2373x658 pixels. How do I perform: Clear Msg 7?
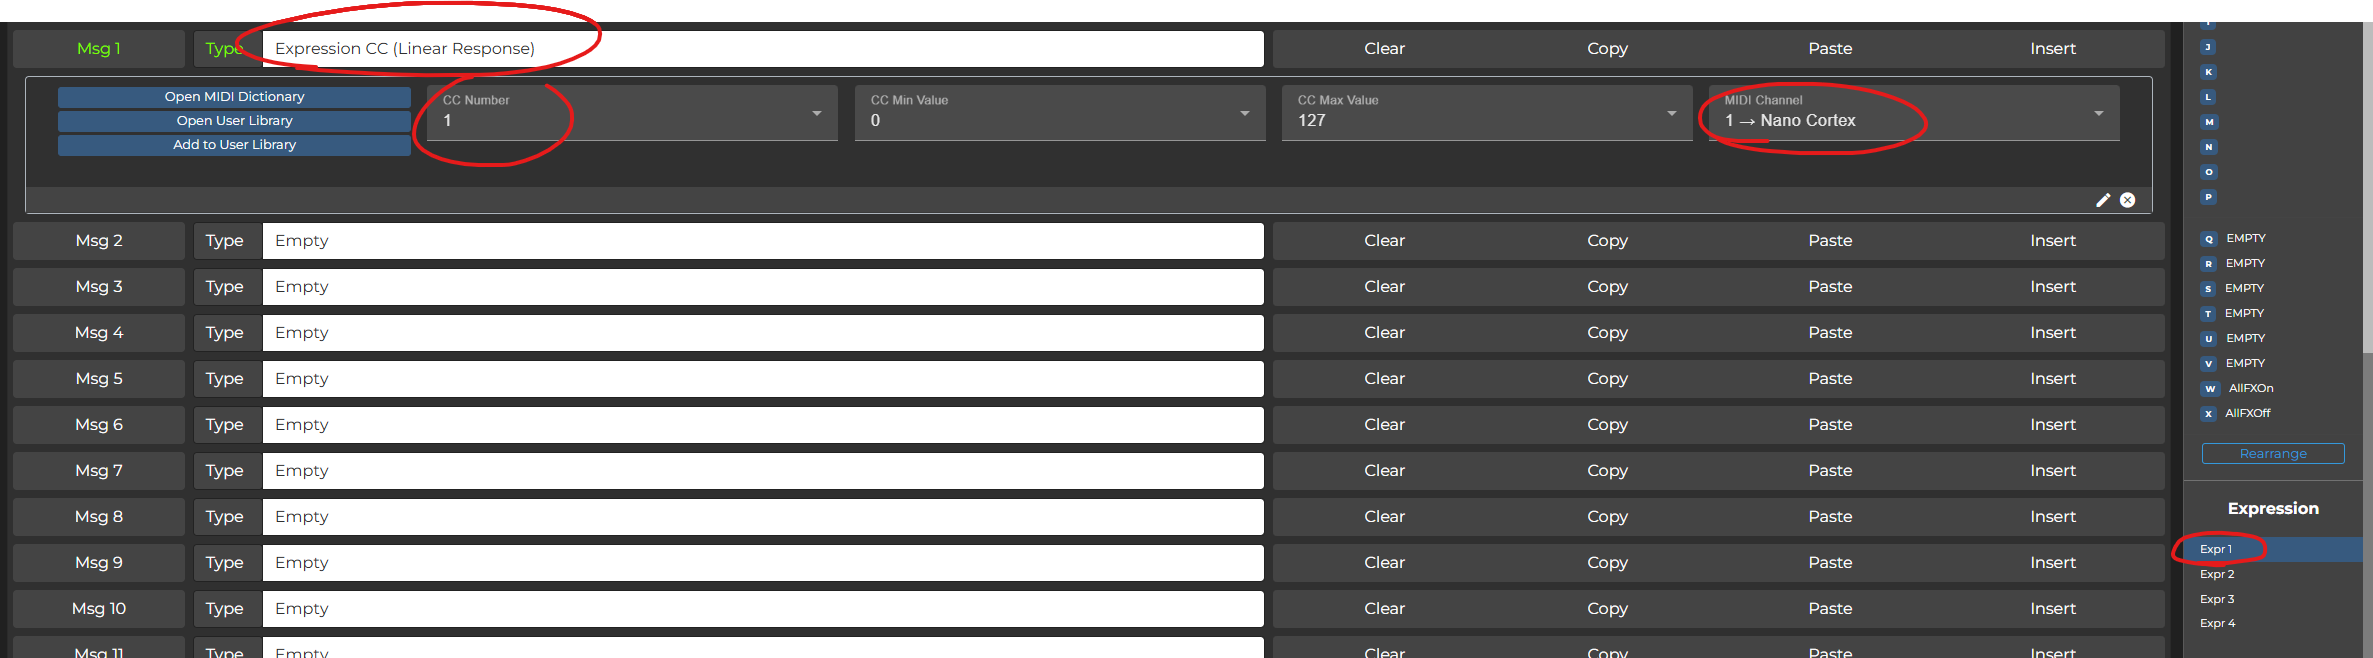1384,471
